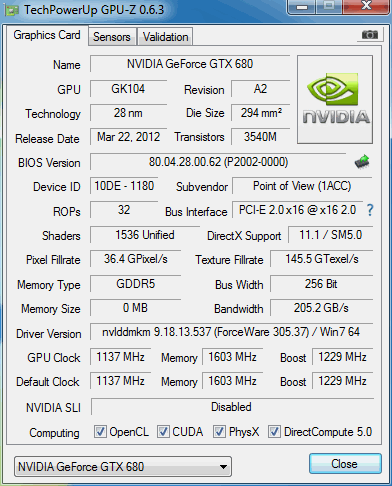
Task: Toggle the OpenCL checkbox
Action: tap(100, 432)
